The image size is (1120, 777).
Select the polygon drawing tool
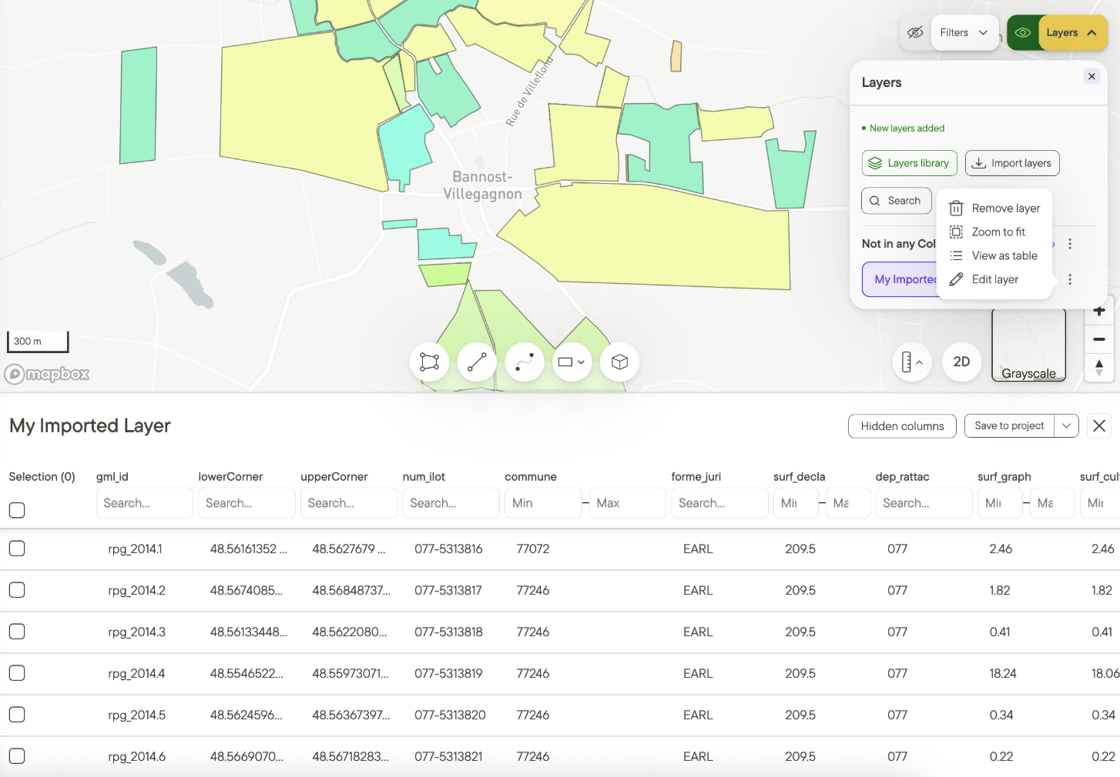point(429,362)
